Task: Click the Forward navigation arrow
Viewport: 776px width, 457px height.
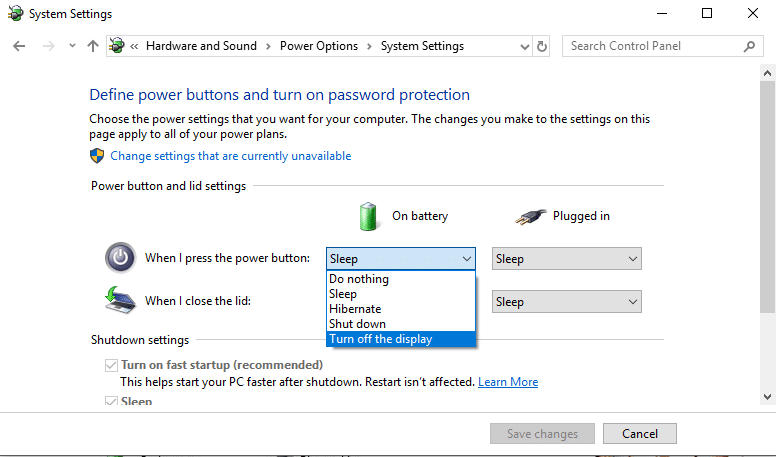Action: click(46, 46)
